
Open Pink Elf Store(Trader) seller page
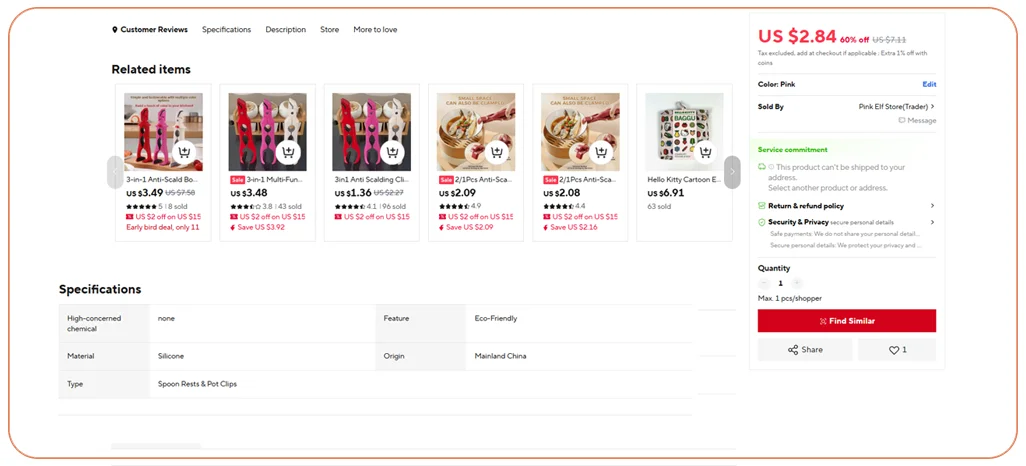(896, 106)
